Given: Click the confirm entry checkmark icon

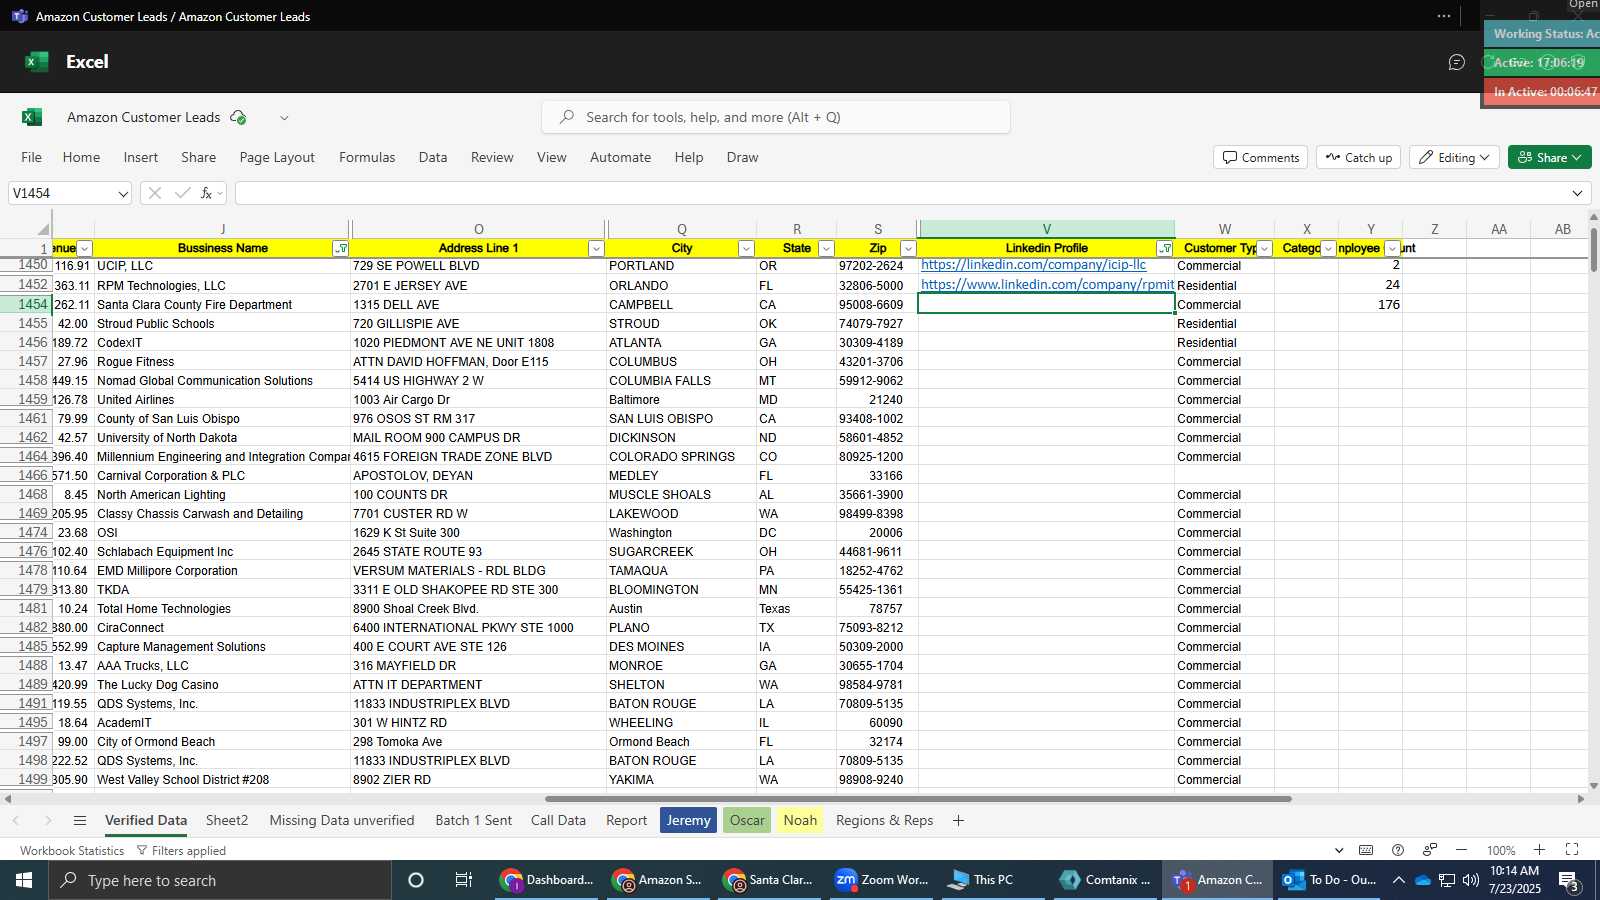Looking at the screenshot, I should [x=182, y=193].
